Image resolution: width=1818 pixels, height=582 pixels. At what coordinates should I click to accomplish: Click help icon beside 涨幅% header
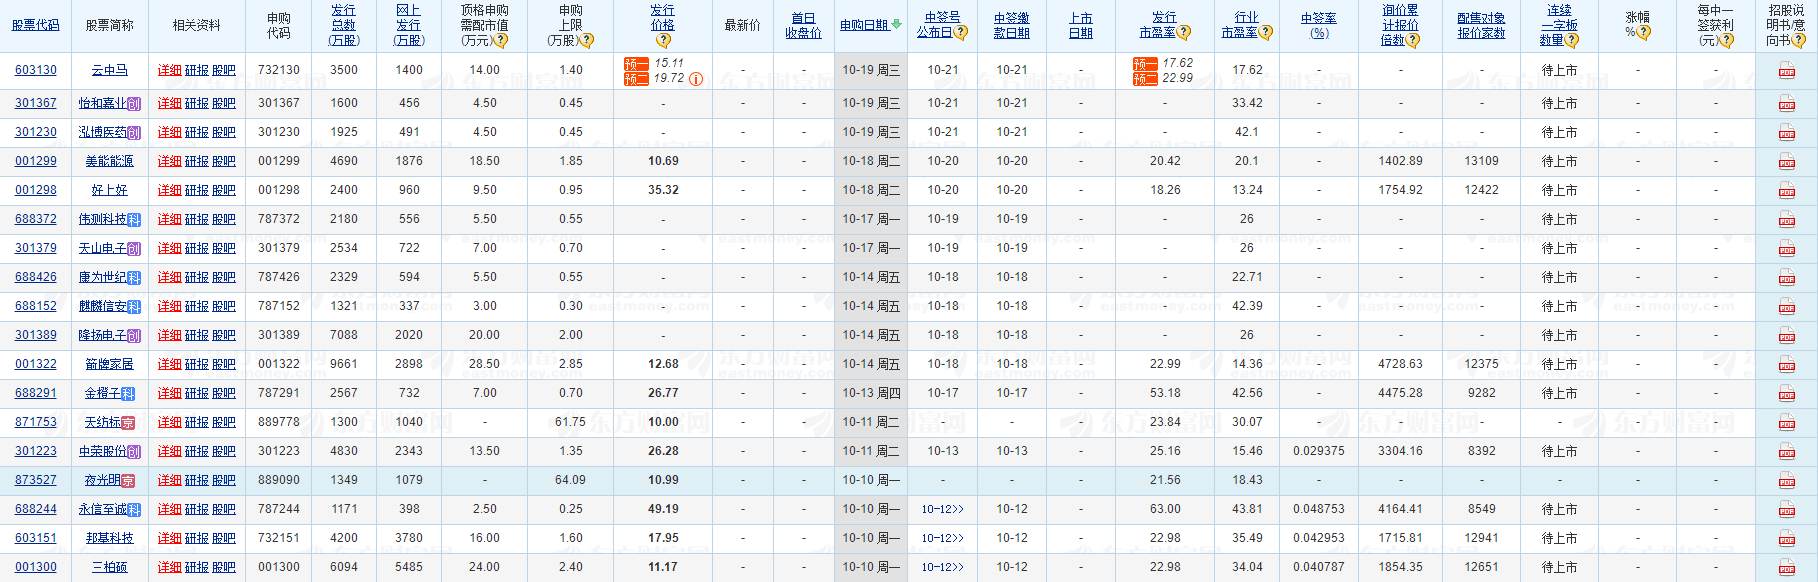click(x=1644, y=33)
